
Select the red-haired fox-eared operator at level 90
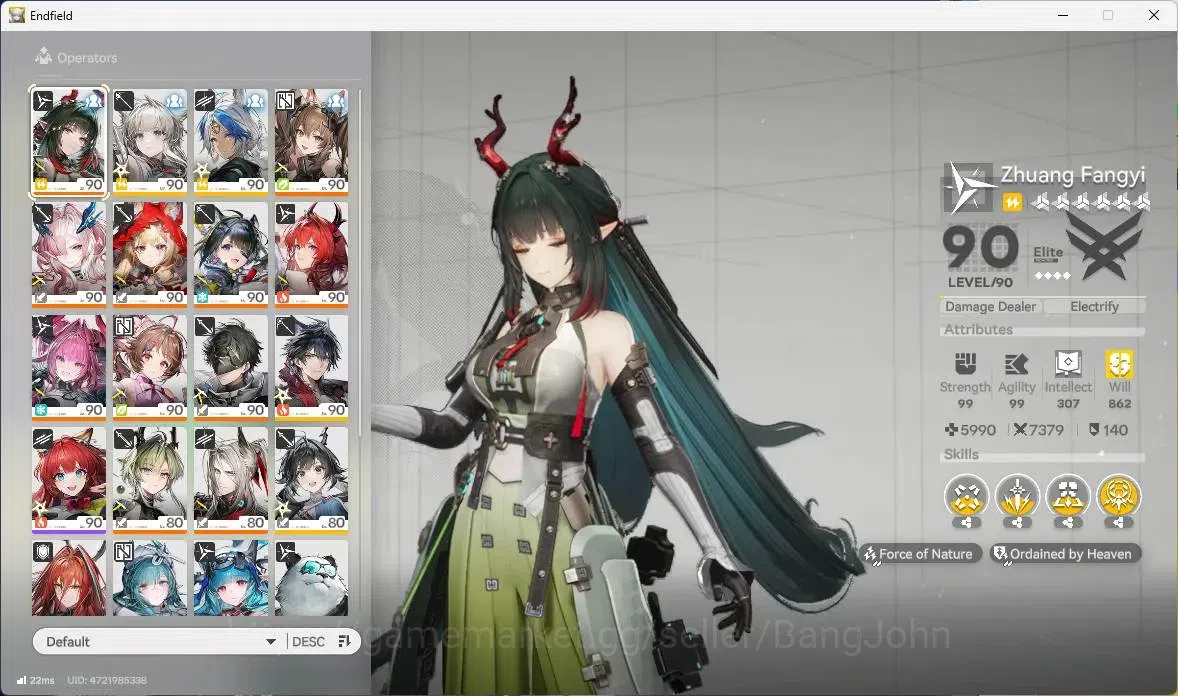(x=69, y=480)
